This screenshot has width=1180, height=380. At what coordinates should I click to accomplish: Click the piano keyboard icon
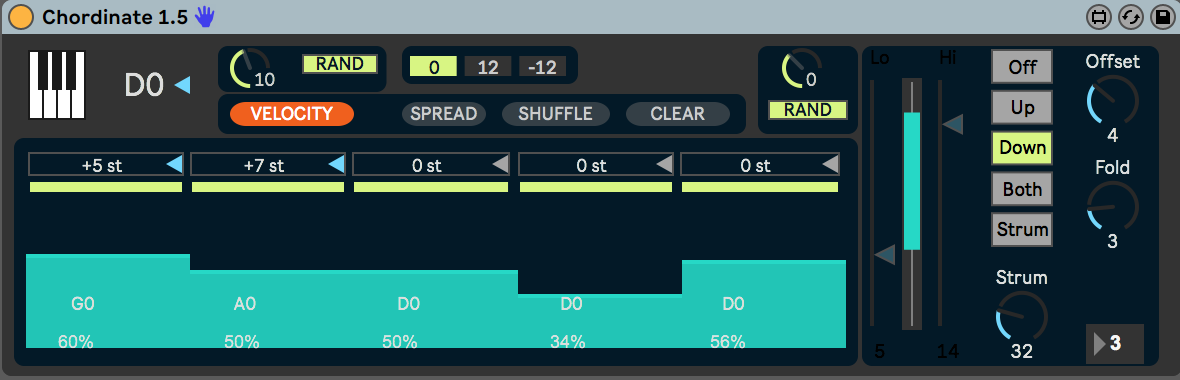click(x=57, y=85)
